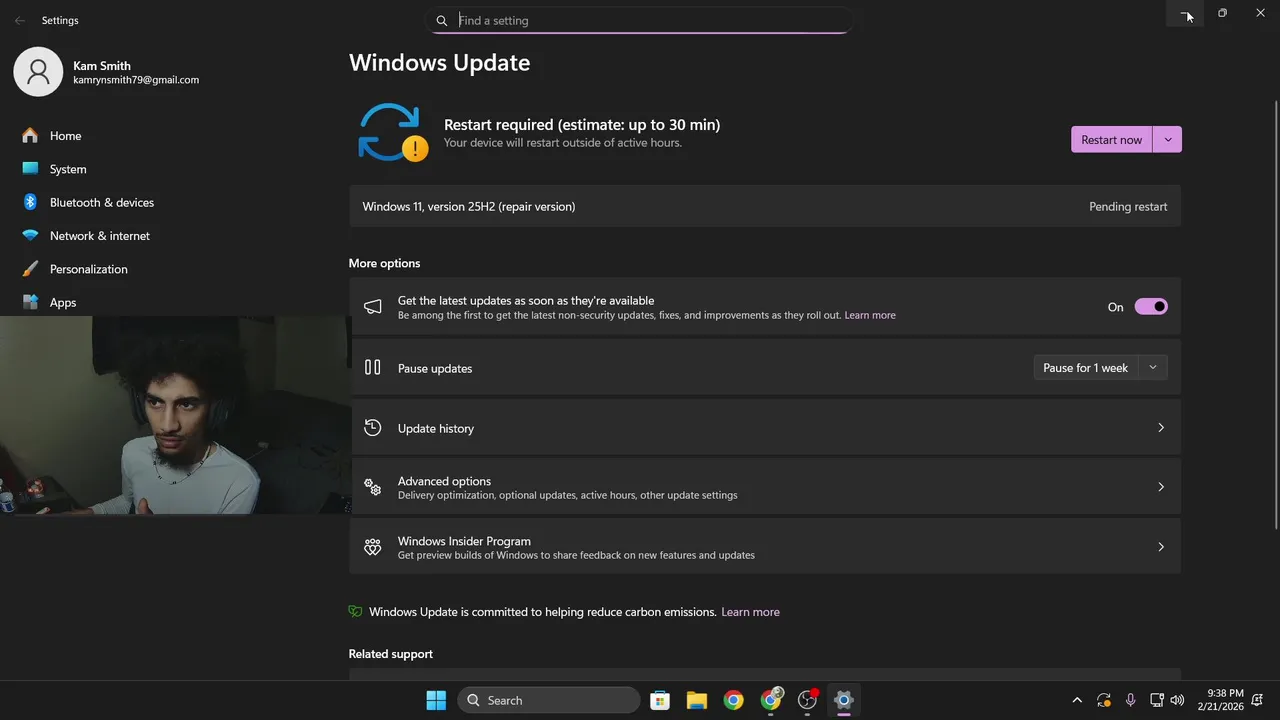Click the kamrynsmith79@gmail.com account text

click(x=136, y=80)
